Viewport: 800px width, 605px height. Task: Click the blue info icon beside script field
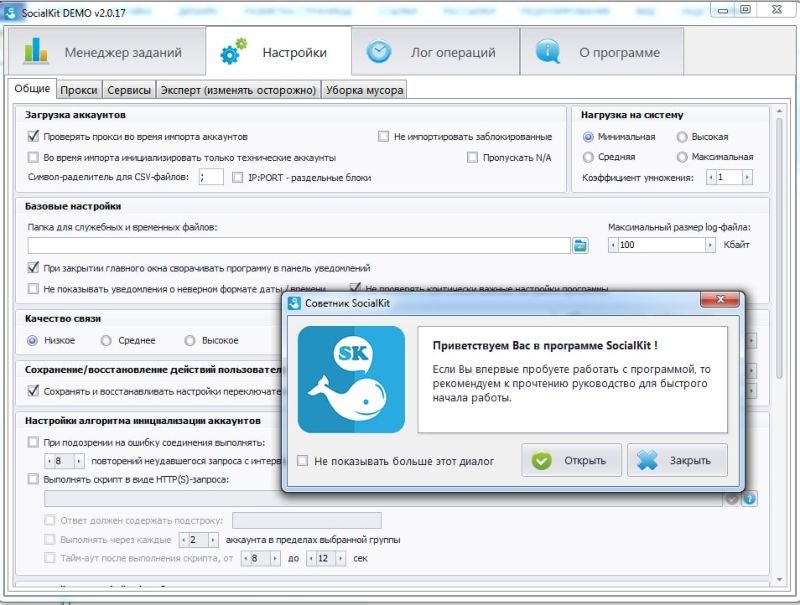coord(749,498)
